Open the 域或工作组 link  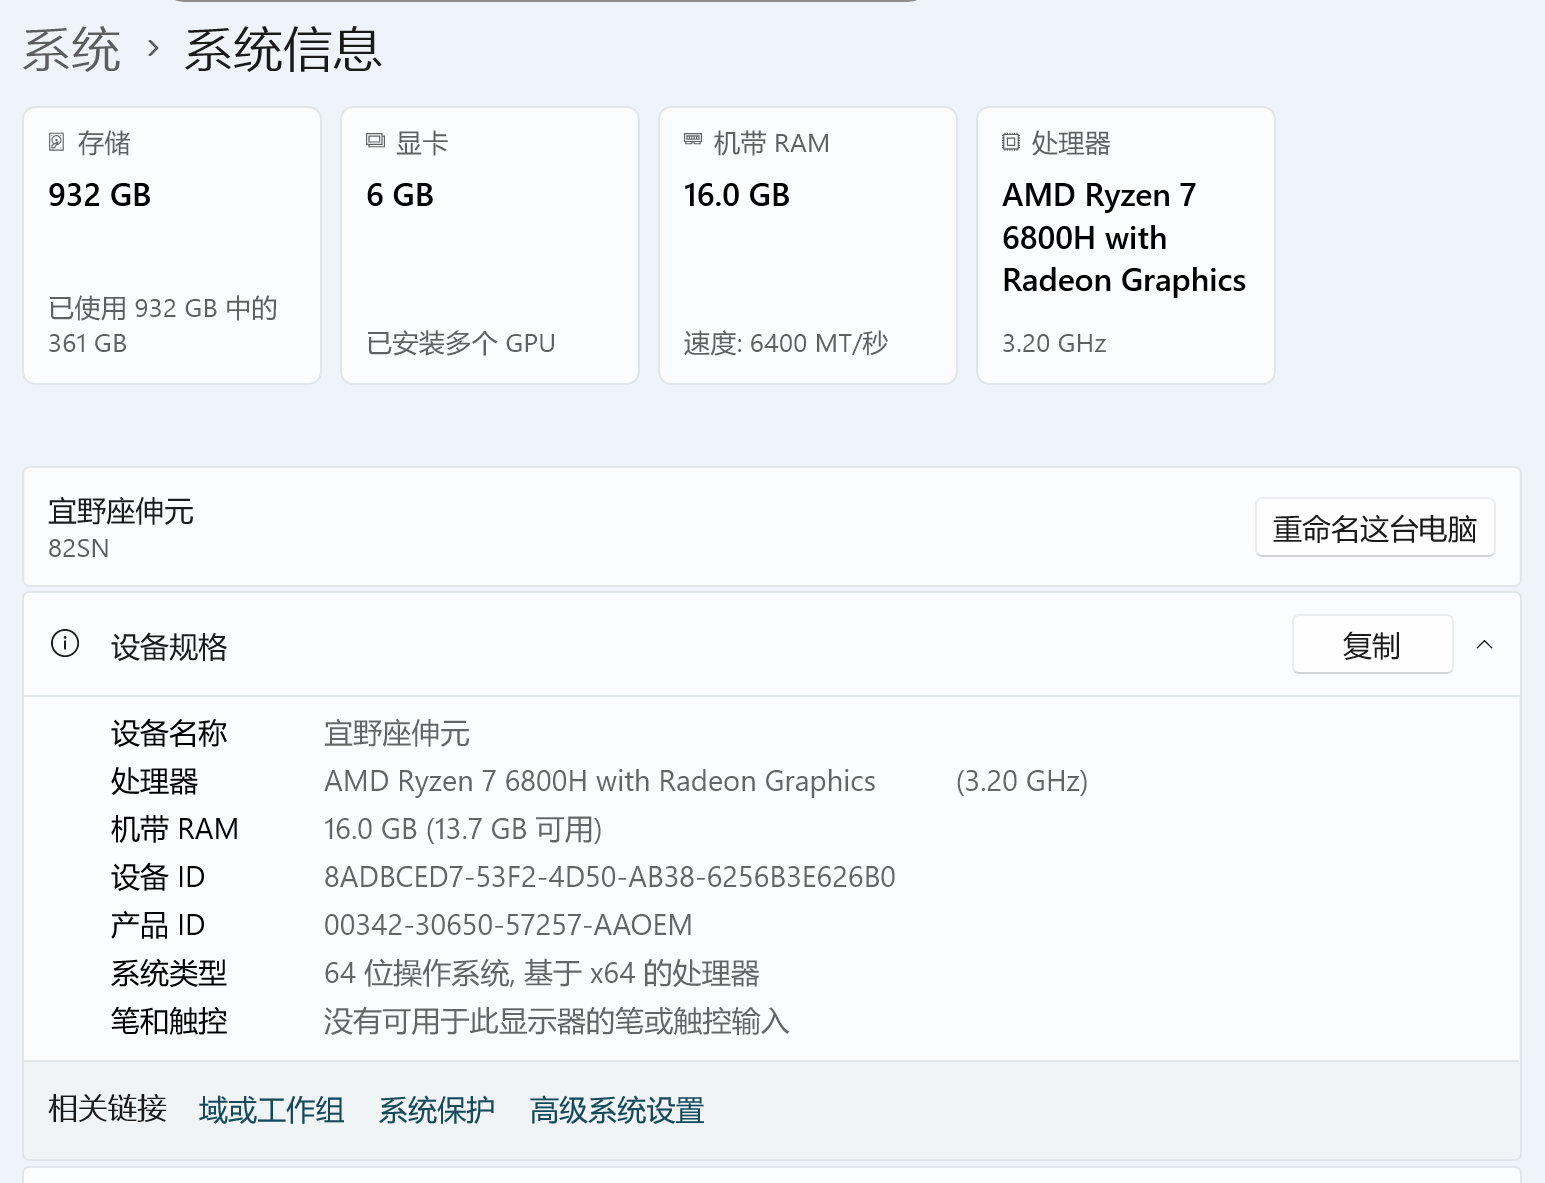pyautogui.click(x=271, y=1110)
